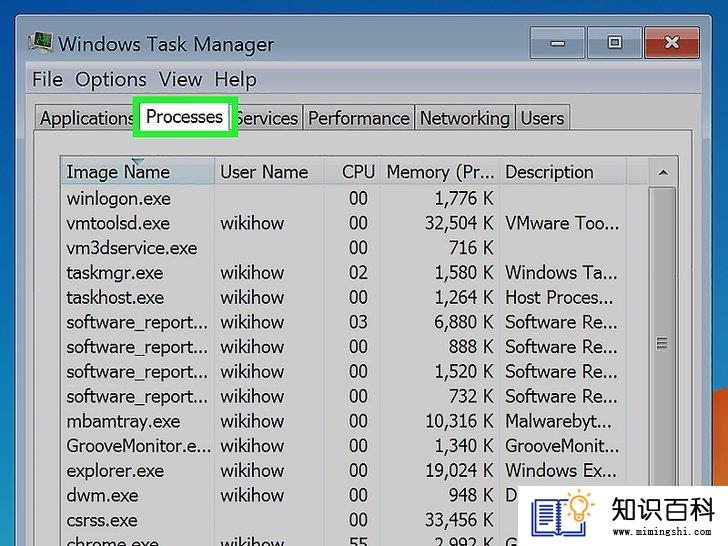Sort by Memory (Pr... column header
This screenshot has width=728, height=546.
[440, 172]
